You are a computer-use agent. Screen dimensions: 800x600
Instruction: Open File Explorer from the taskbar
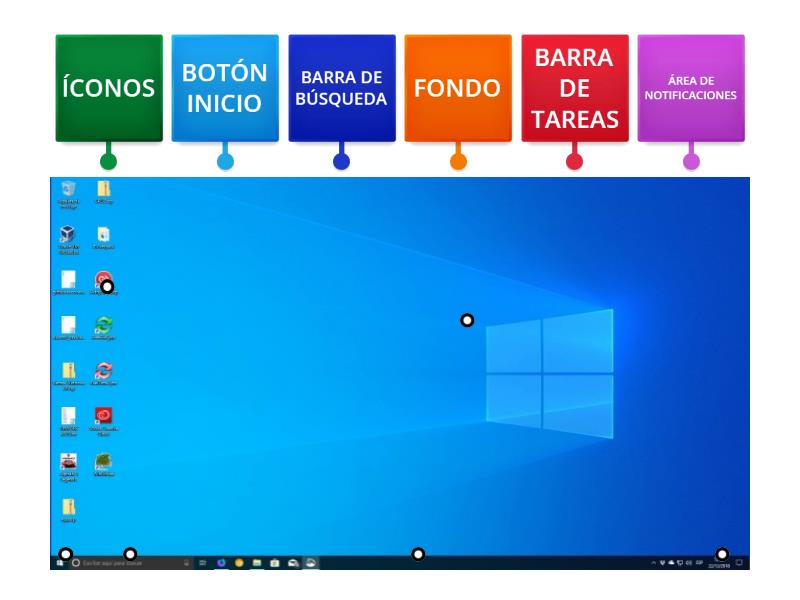click(256, 561)
